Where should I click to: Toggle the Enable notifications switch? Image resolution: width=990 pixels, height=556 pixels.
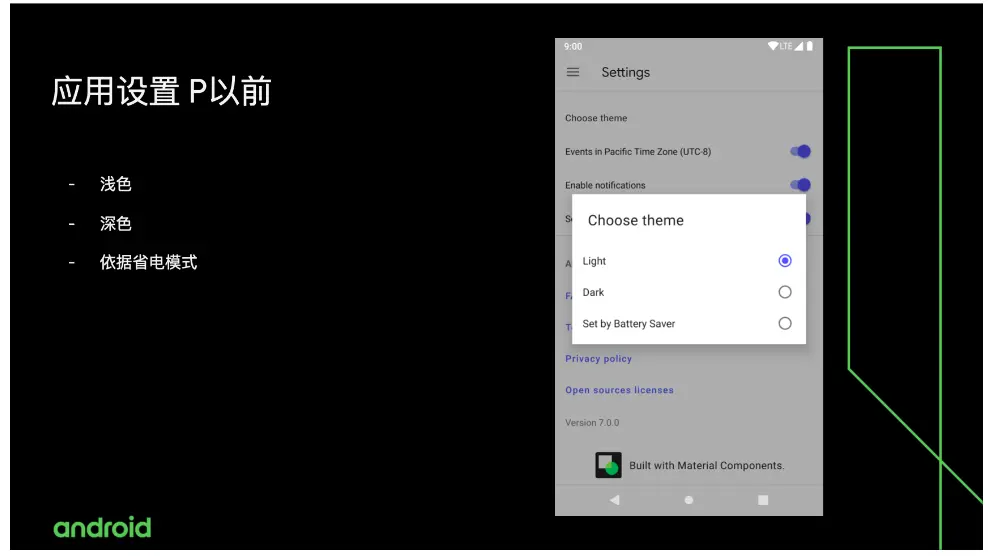(800, 185)
